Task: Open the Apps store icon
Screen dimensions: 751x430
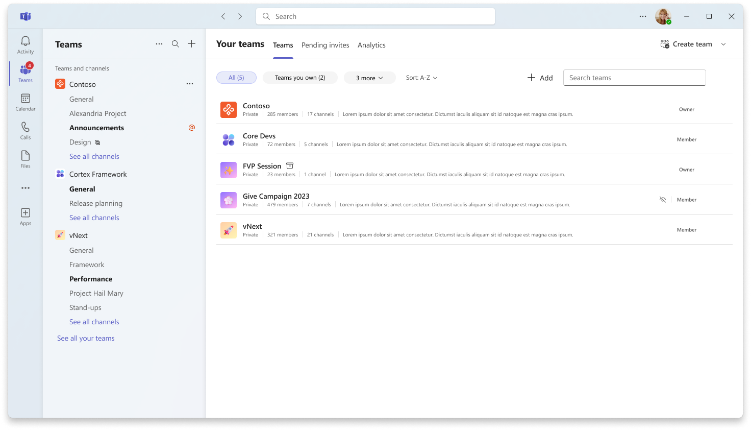Action: (25, 213)
